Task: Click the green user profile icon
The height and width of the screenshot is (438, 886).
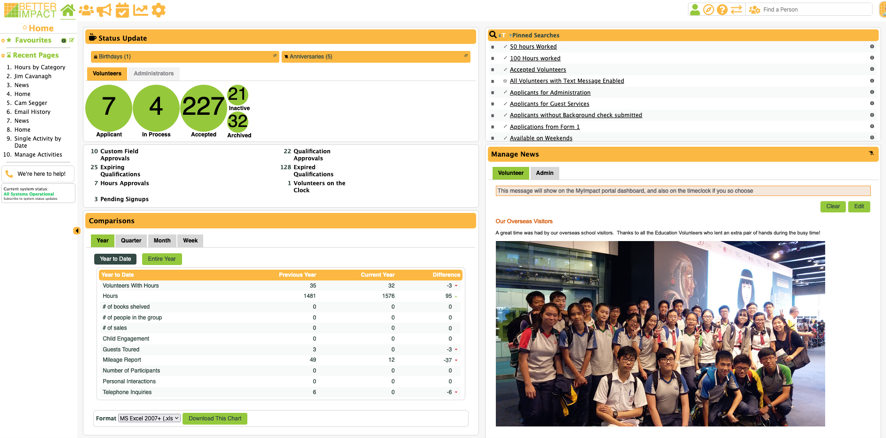Action: (694, 10)
